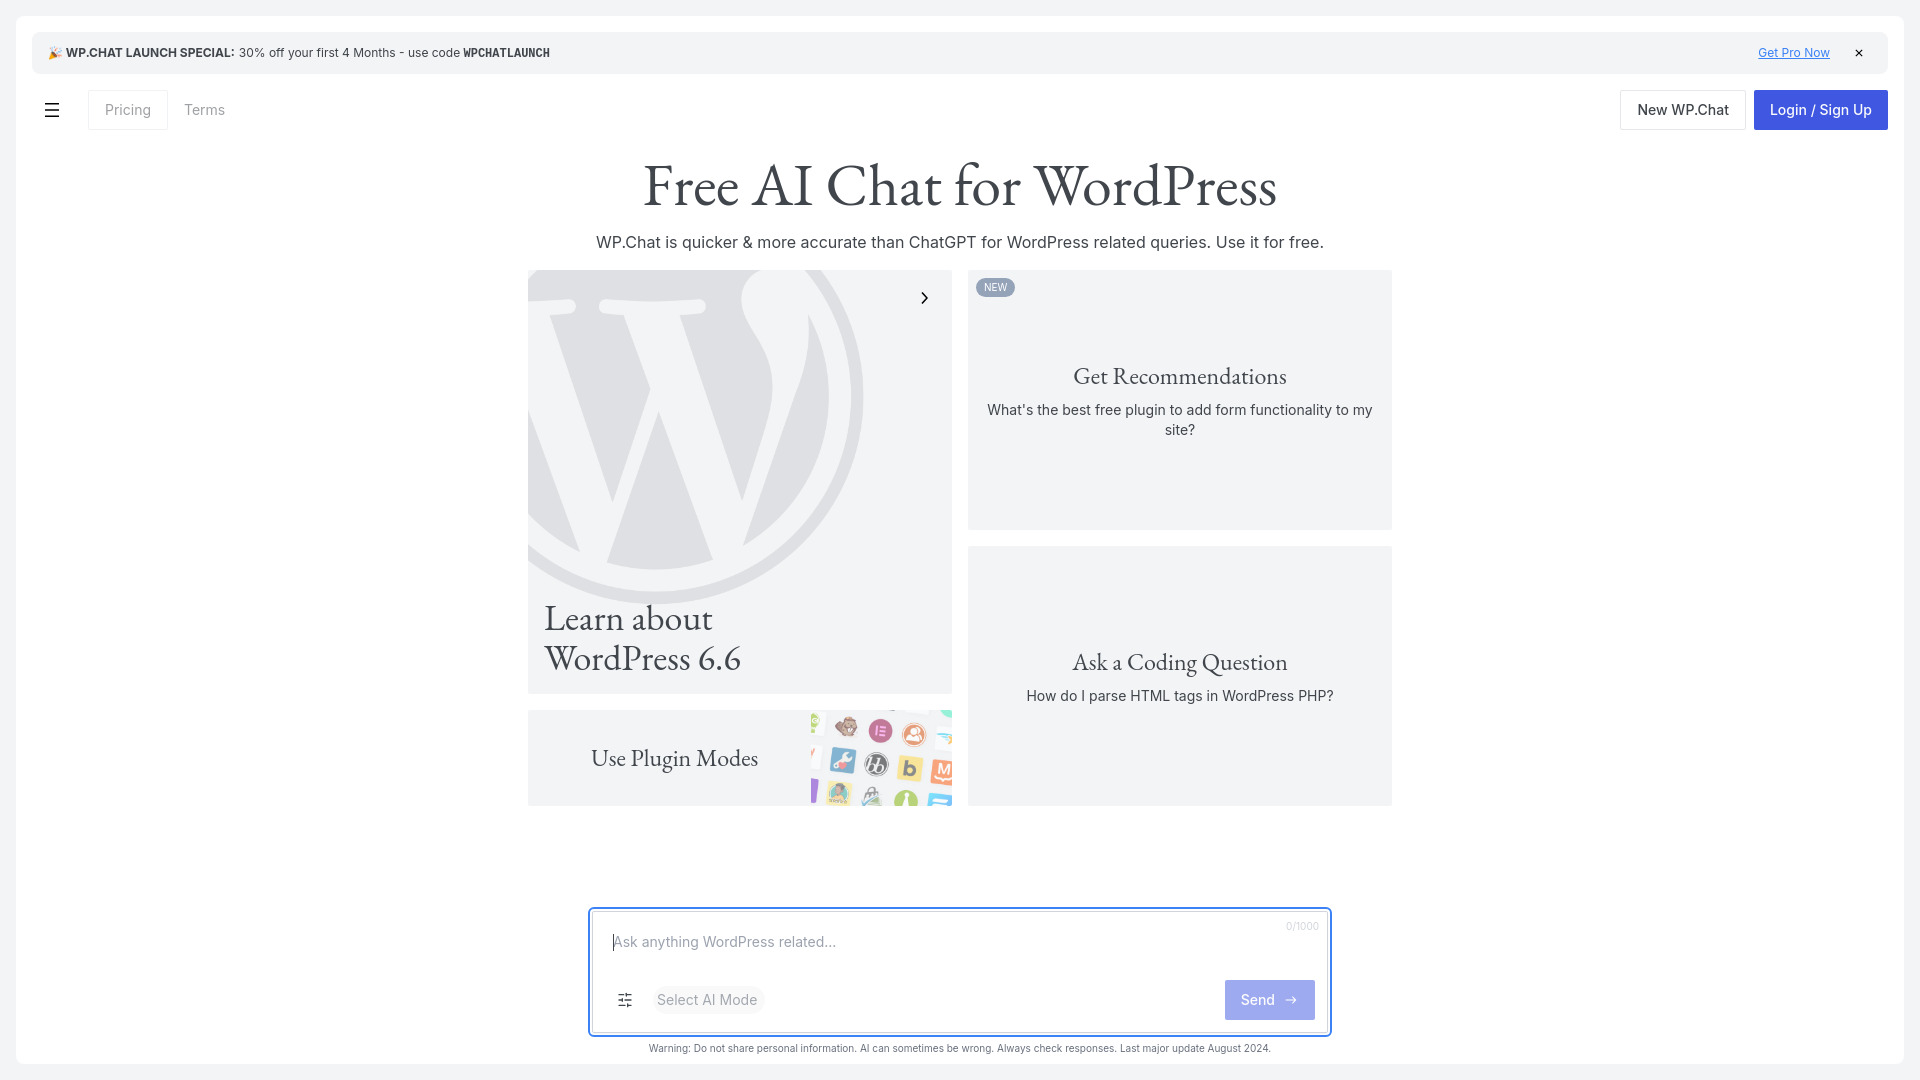Click the Get Pro Now link
Viewport: 1920px width, 1080px height.
[1793, 53]
